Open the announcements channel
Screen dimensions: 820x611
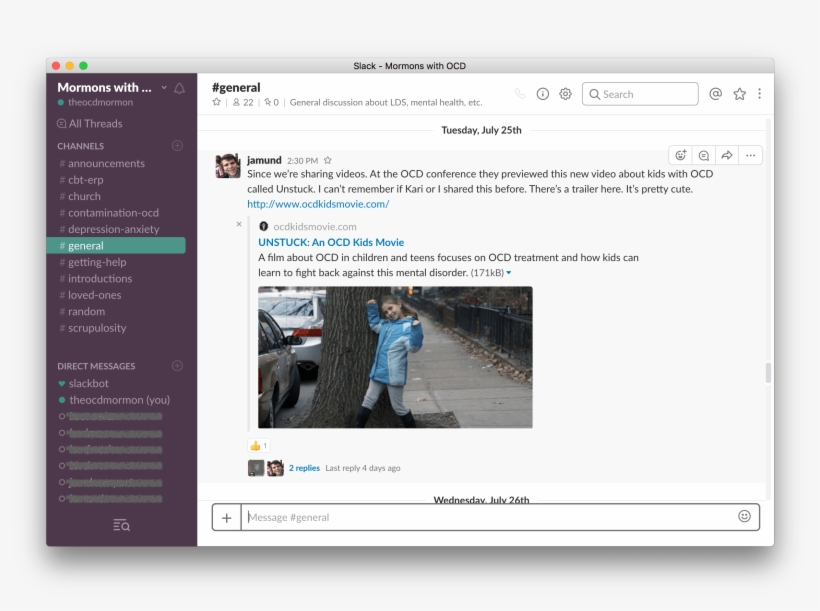pos(106,163)
